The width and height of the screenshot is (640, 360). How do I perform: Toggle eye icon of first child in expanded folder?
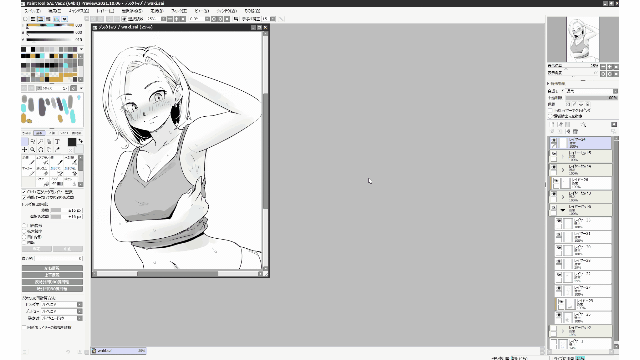559,222
